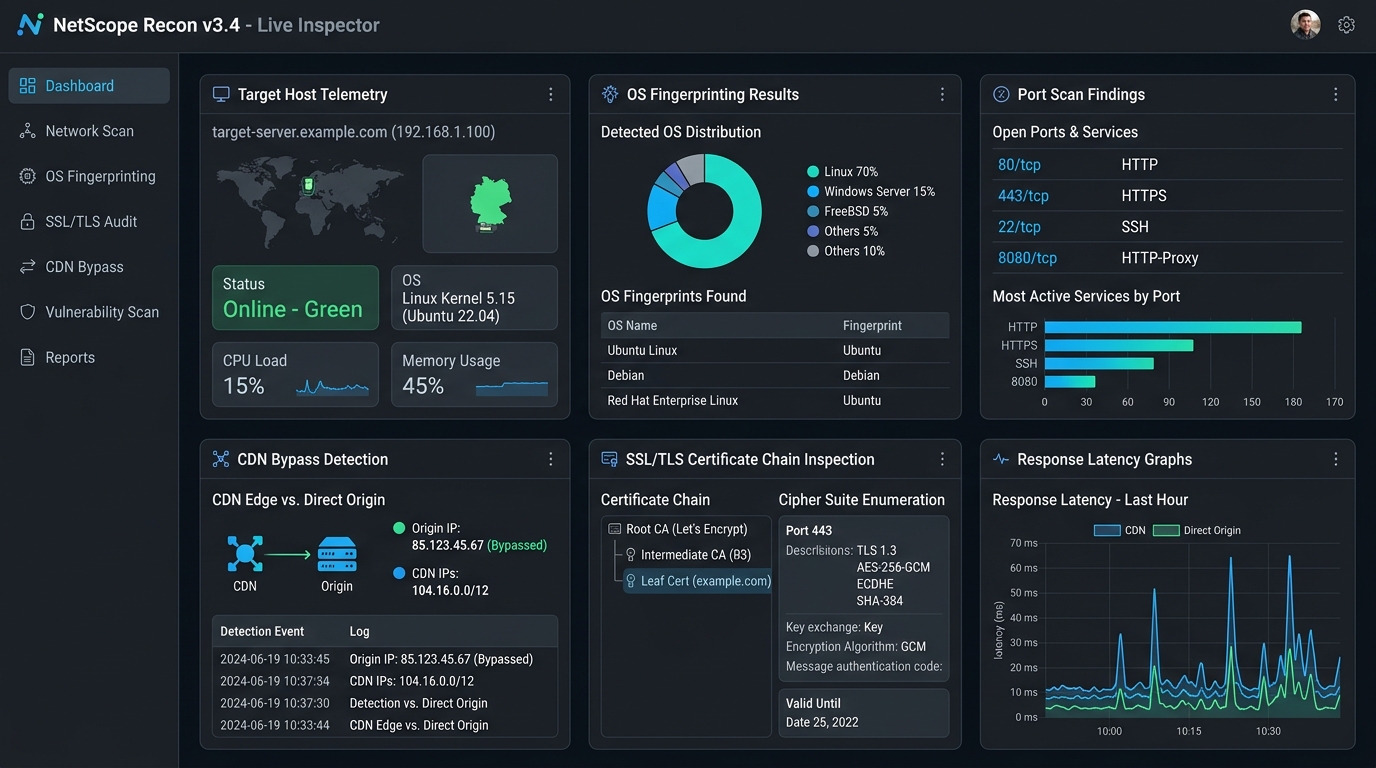Open the SSL/TLS Audit section
The image size is (1376, 768).
[89, 222]
